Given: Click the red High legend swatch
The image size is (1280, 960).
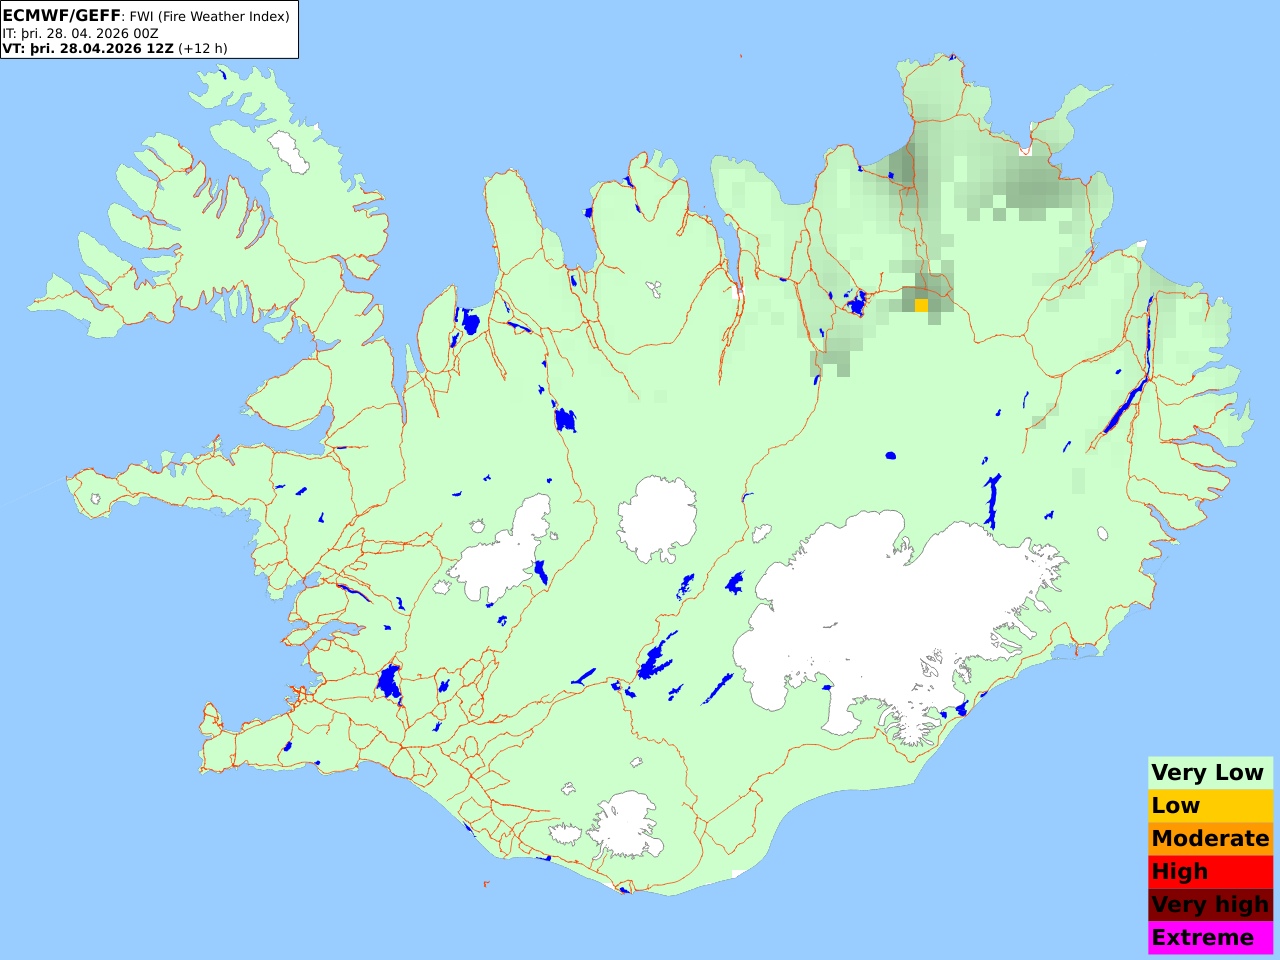Looking at the screenshot, I should pos(1210,872).
